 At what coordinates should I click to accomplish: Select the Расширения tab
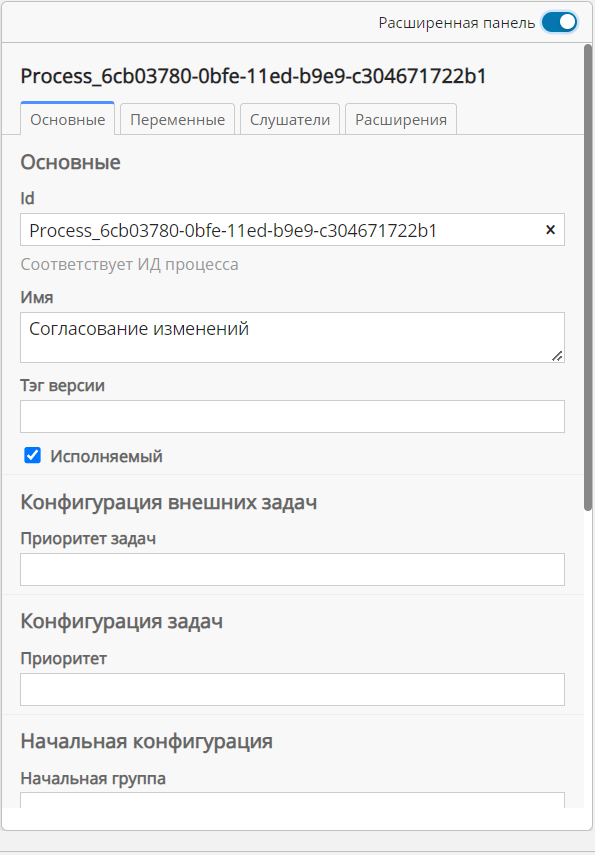[x=400, y=118]
